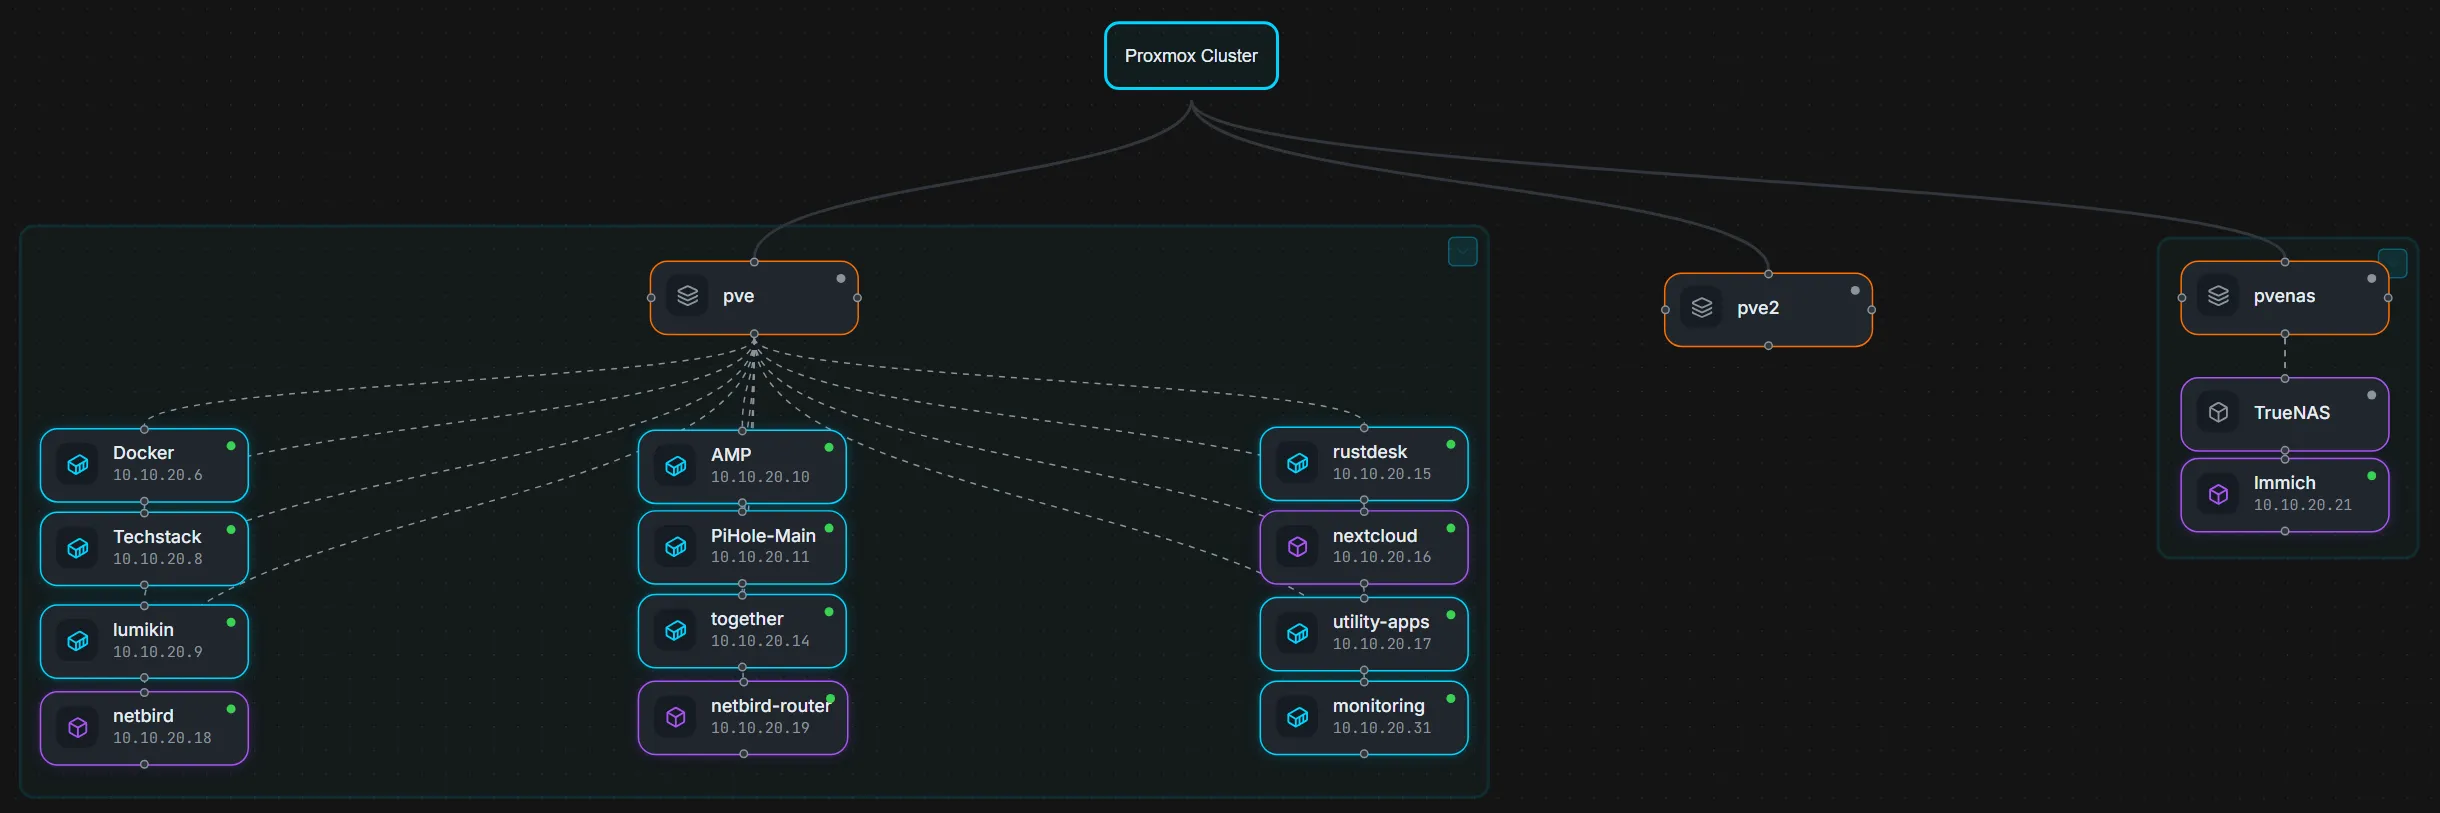Click the monitoring container icon
The height and width of the screenshot is (813, 2440).
1298,717
